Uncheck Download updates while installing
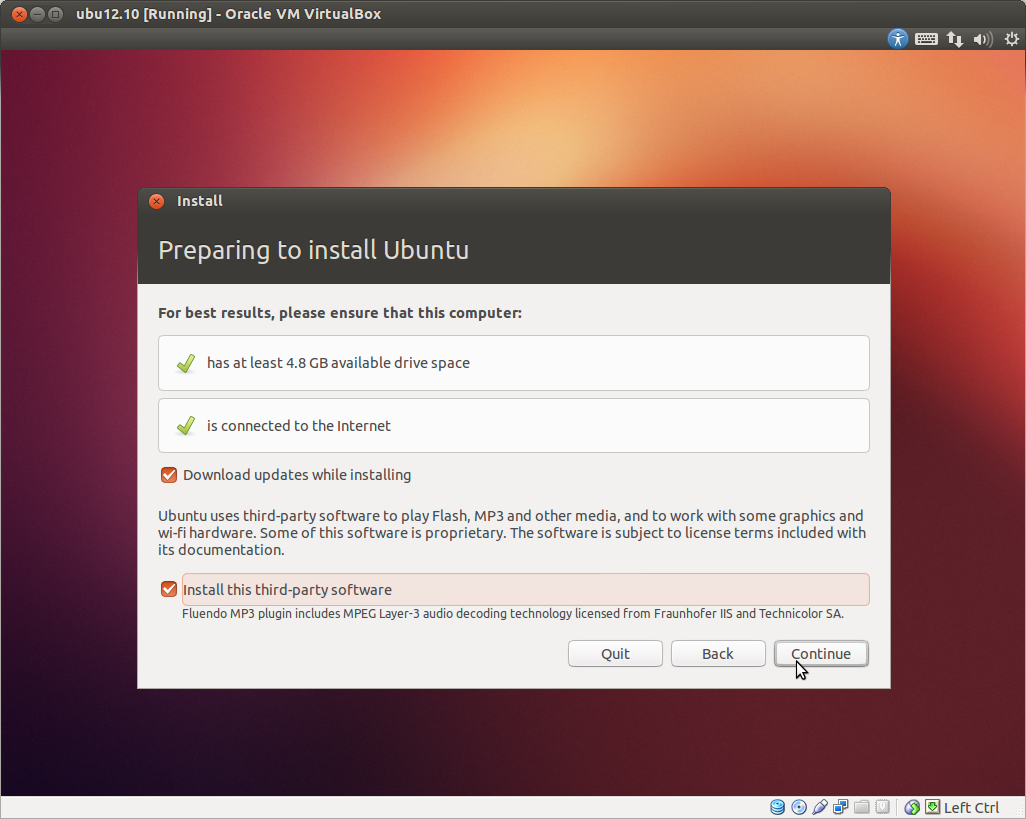The height and width of the screenshot is (819, 1026). tap(169, 475)
